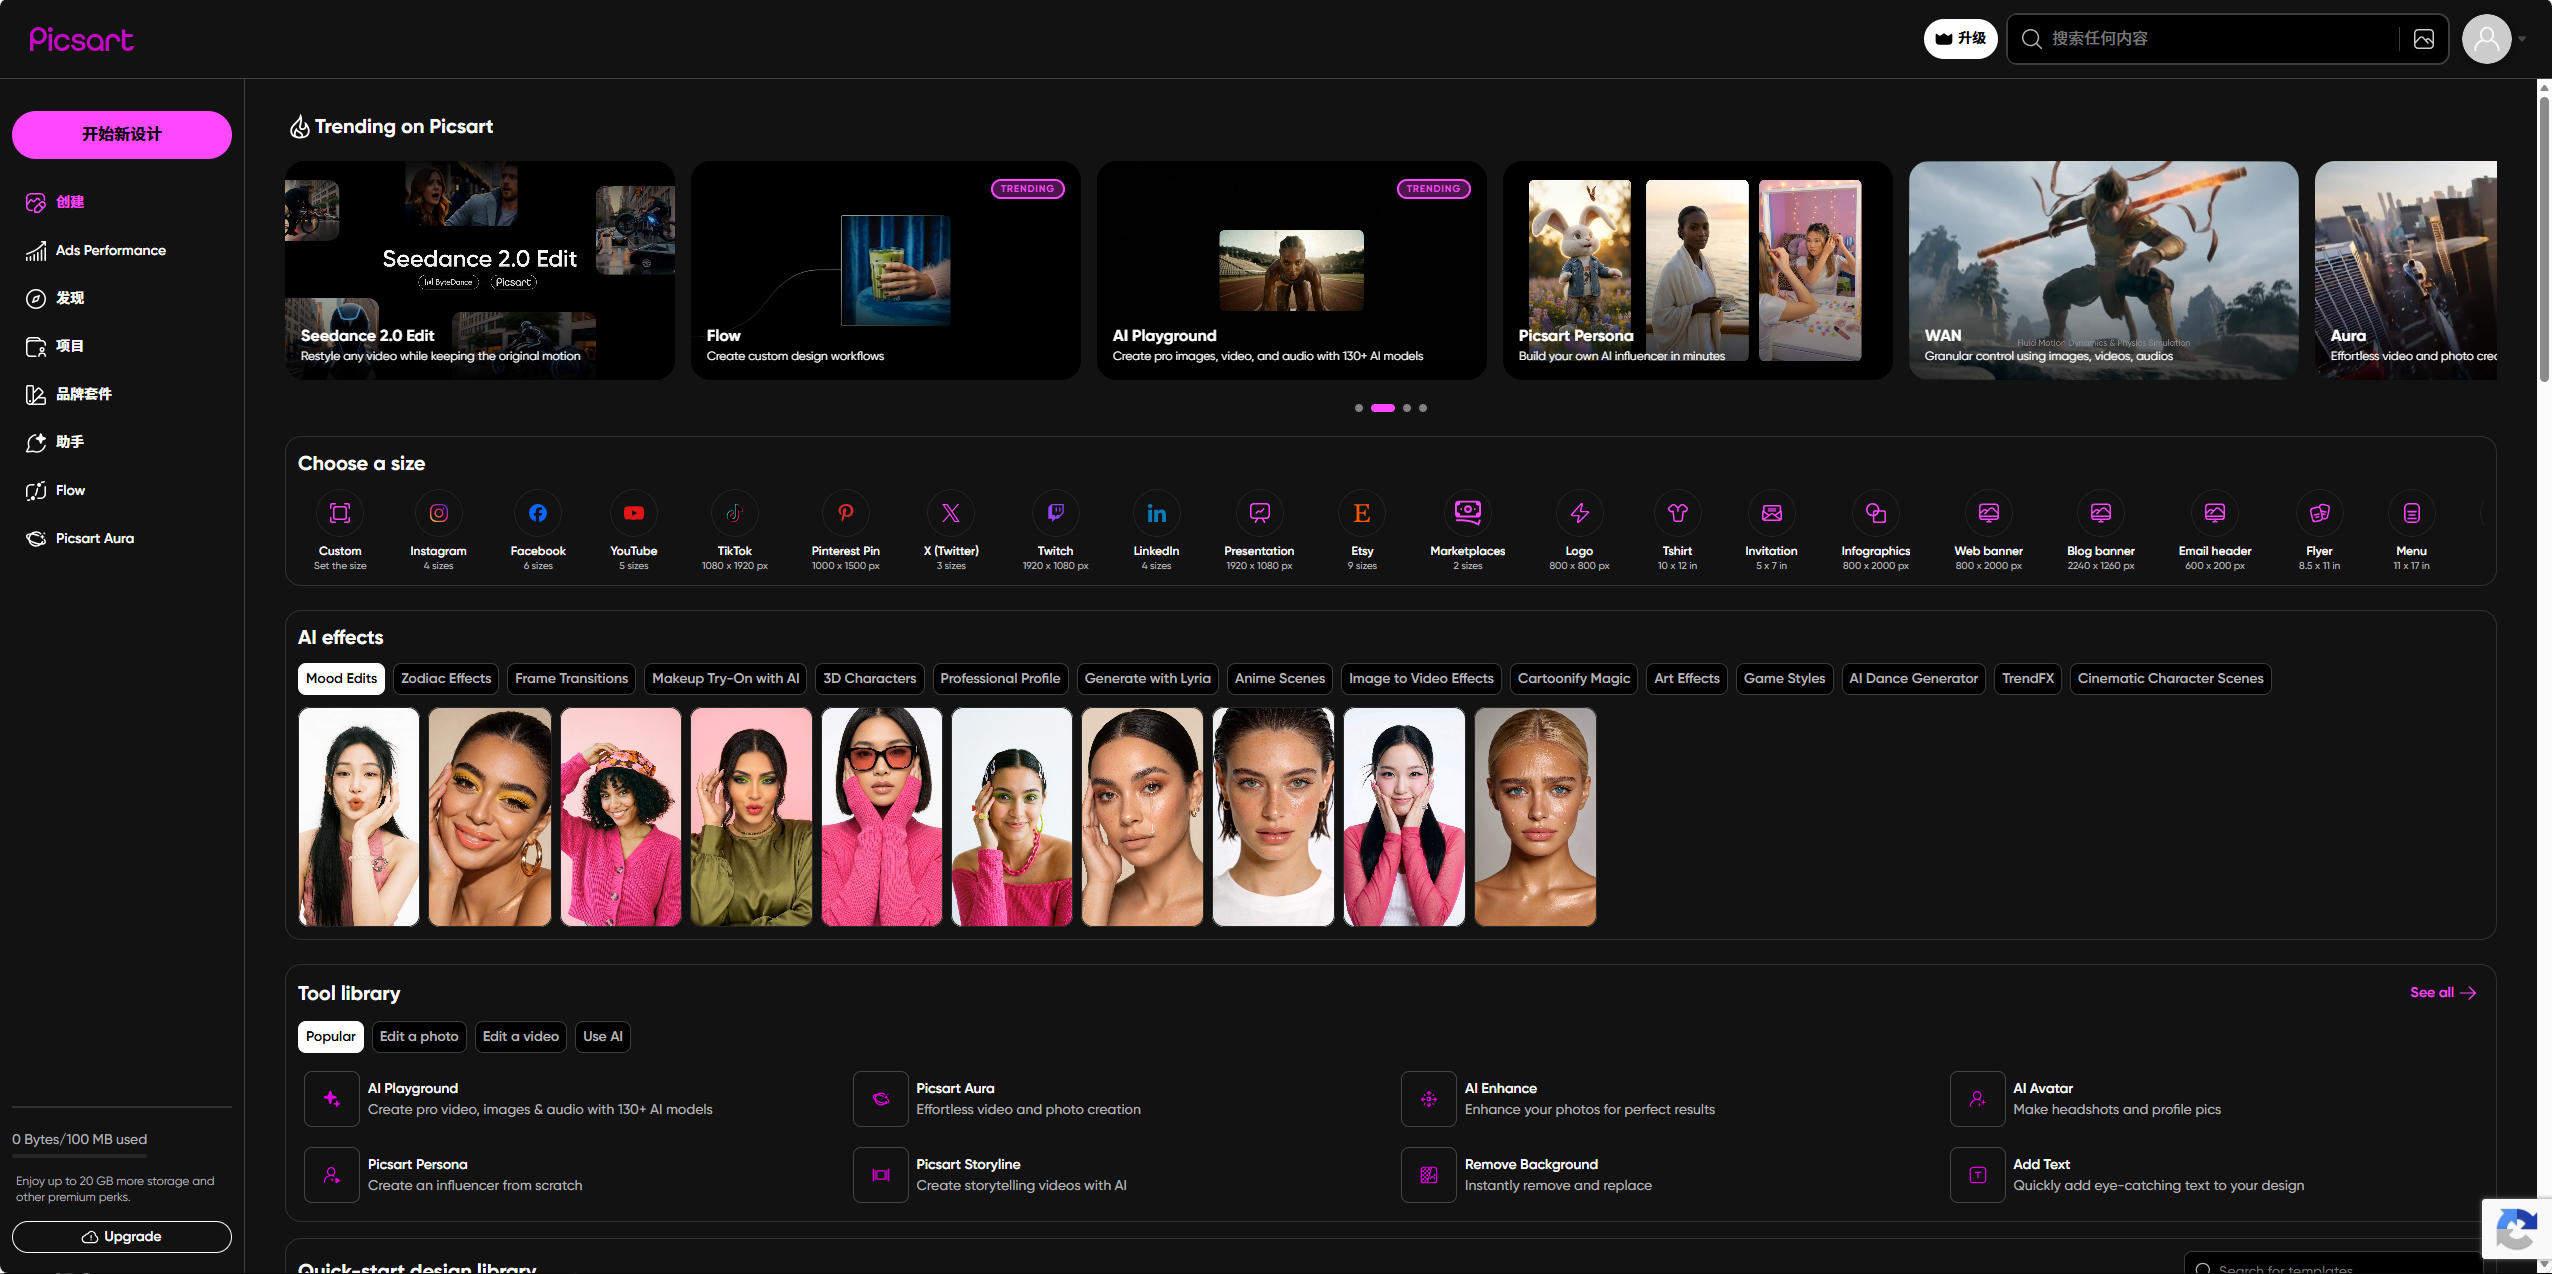Image resolution: width=2552 pixels, height=1274 pixels.
Task: Switch to the Anime Scenes tab
Action: point(1280,679)
